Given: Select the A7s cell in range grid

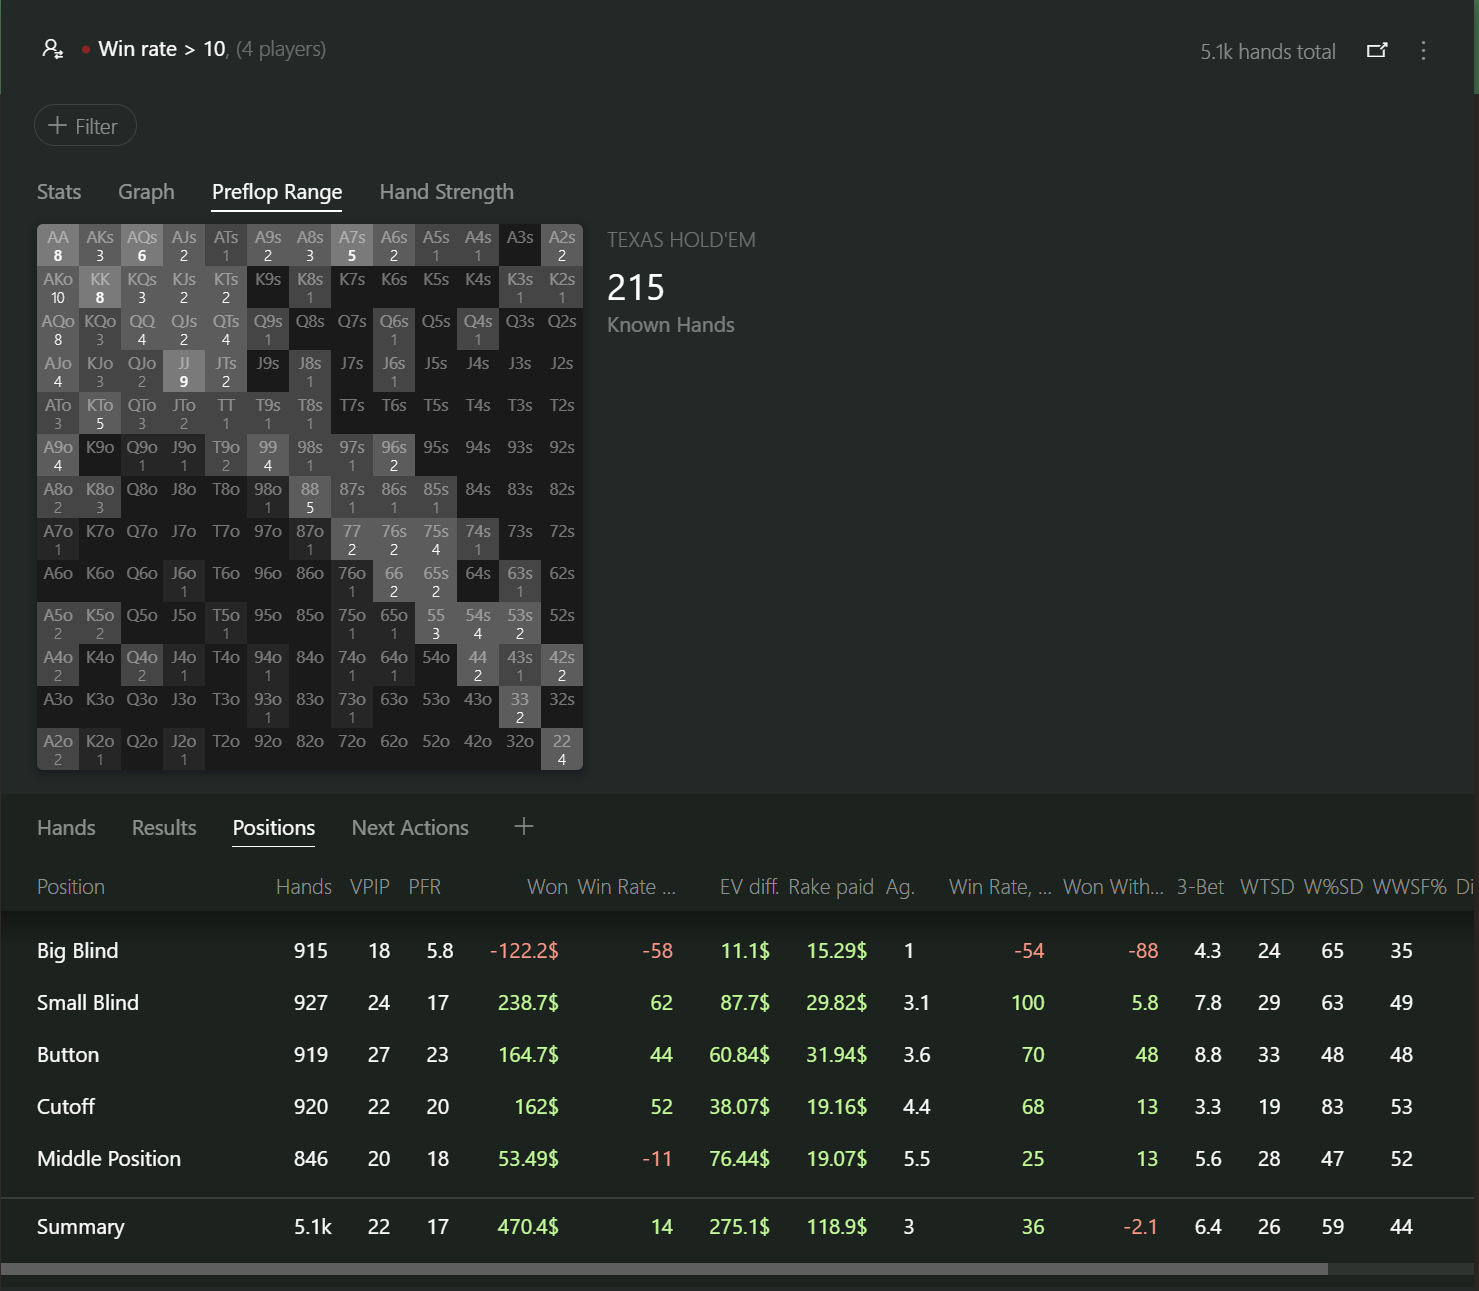Looking at the screenshot, I should coord(352,245).
